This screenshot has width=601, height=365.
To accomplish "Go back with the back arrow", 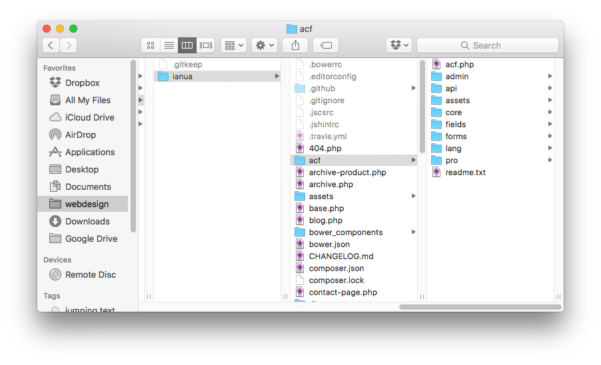I will pos(51,45).
